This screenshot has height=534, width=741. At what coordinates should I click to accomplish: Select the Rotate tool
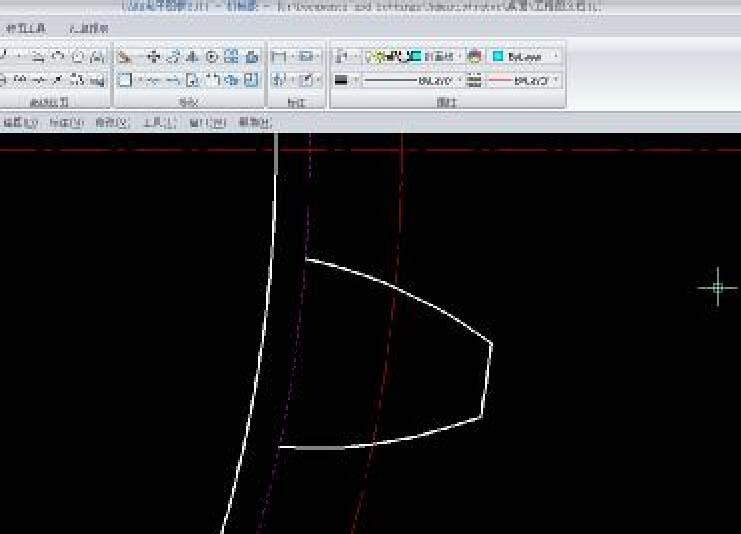(173, 57)
